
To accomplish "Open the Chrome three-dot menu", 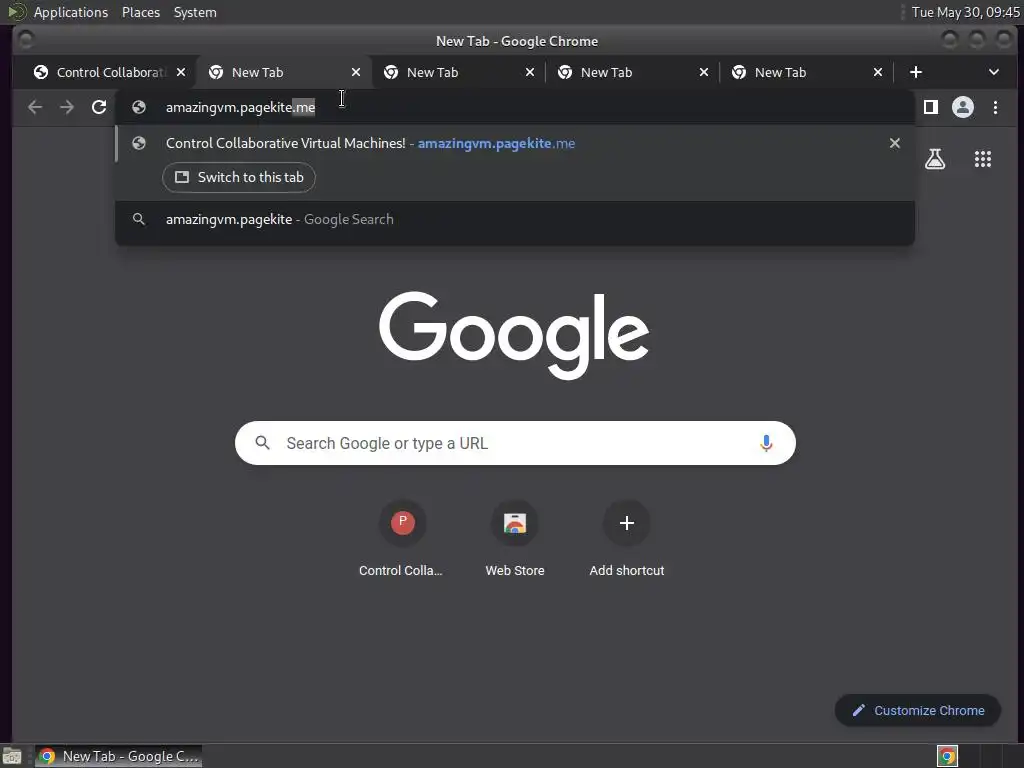I will pos(995,107).
